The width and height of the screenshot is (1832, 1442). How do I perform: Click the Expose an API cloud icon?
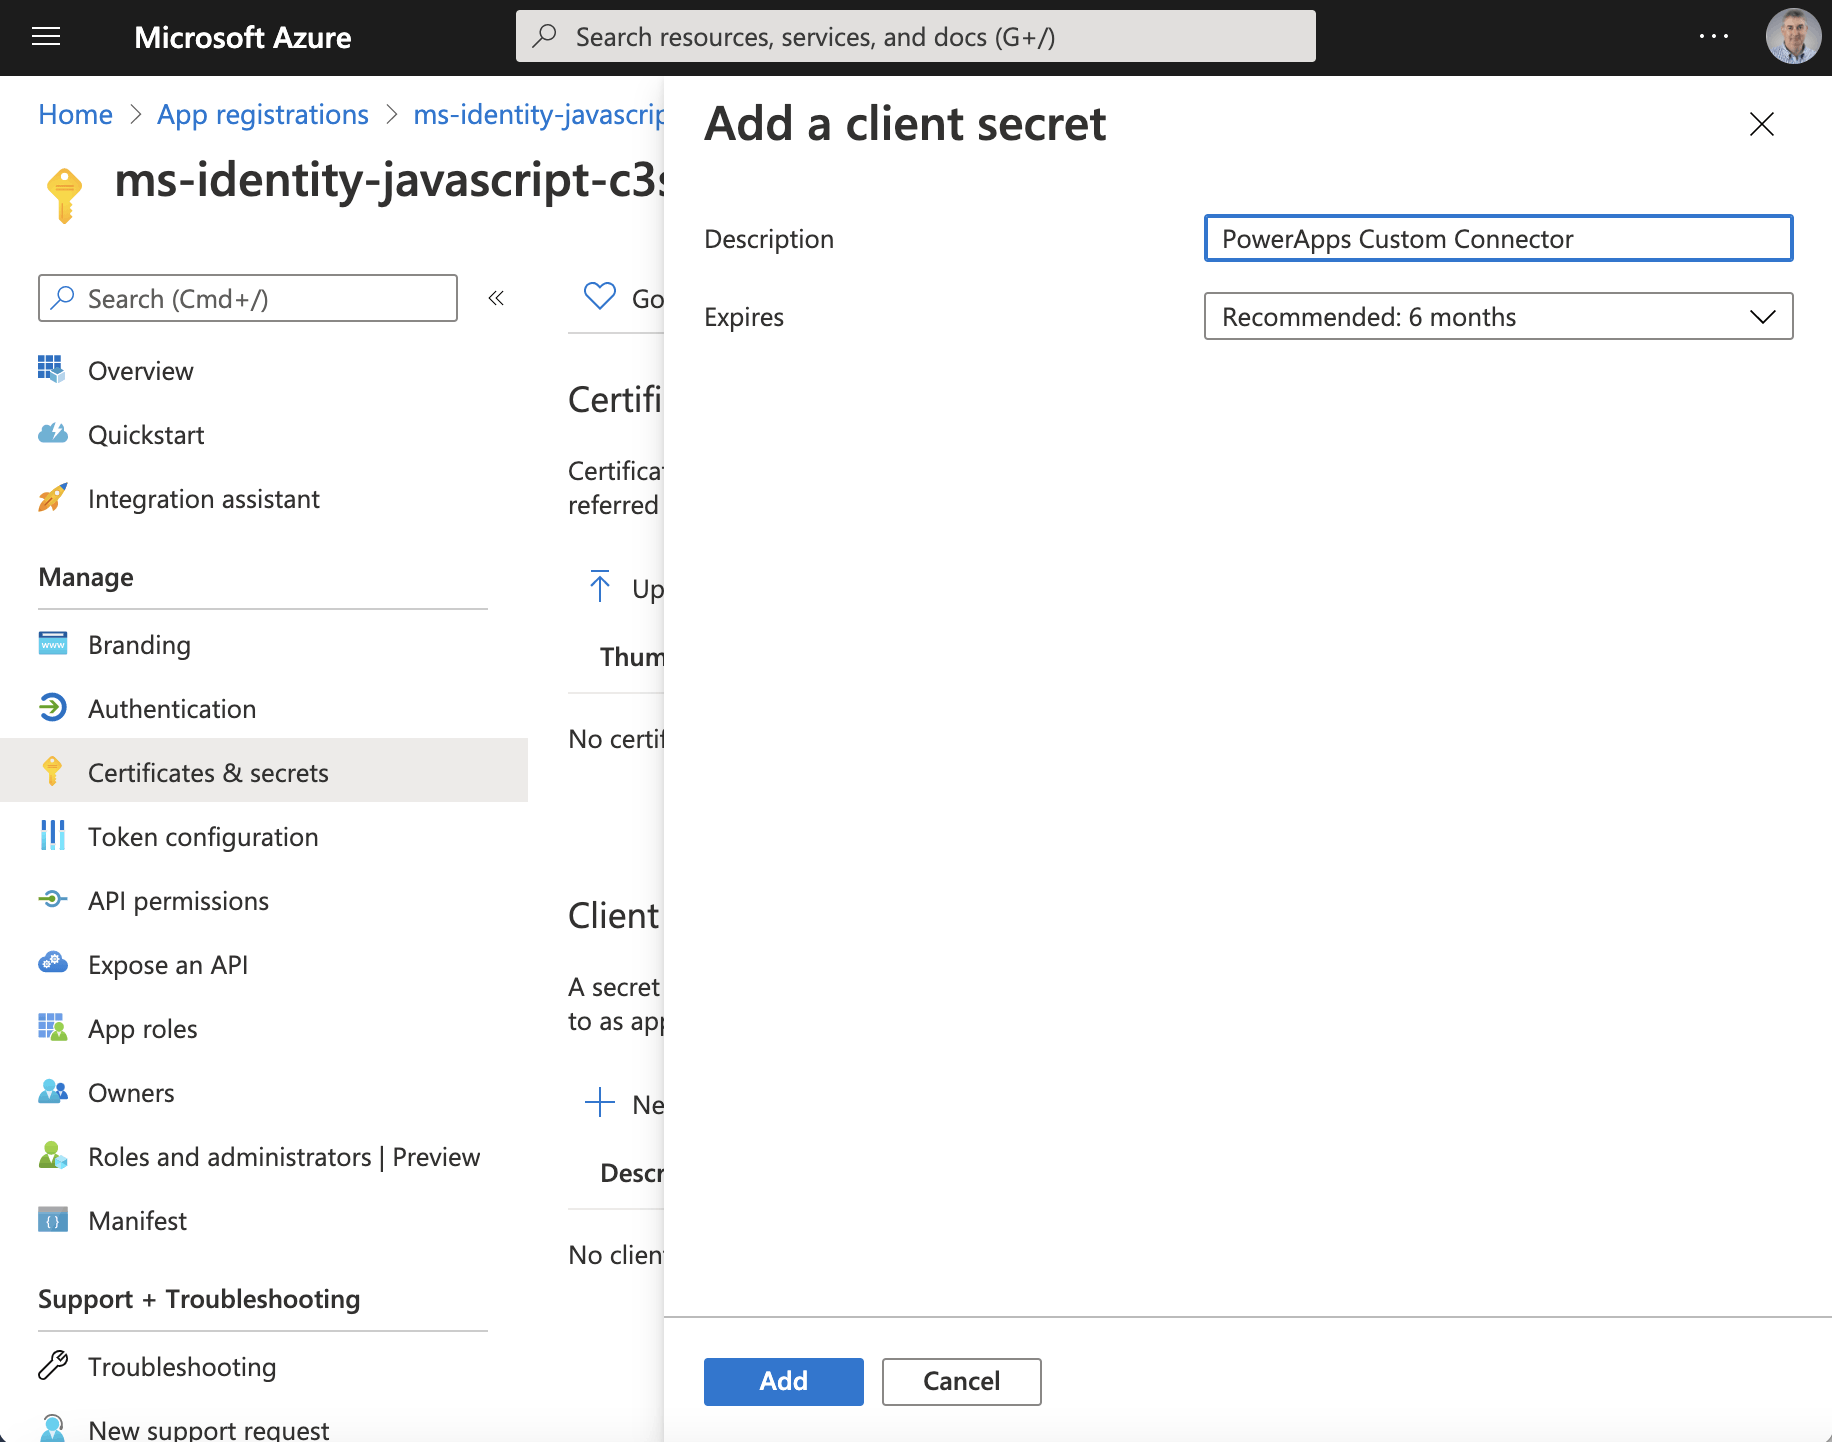(53, 964)
